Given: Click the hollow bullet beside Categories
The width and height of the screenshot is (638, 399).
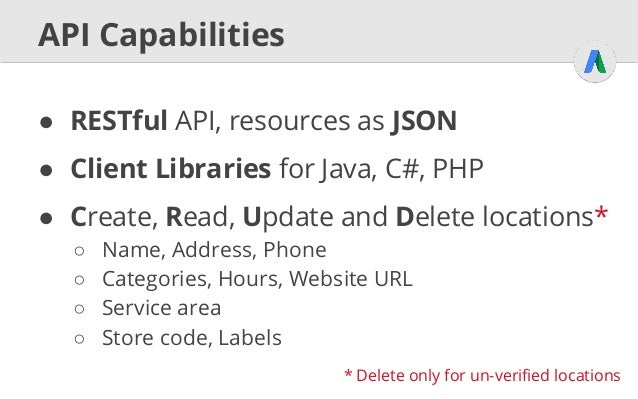Looking at the screenshot, I should click(80, 280).
